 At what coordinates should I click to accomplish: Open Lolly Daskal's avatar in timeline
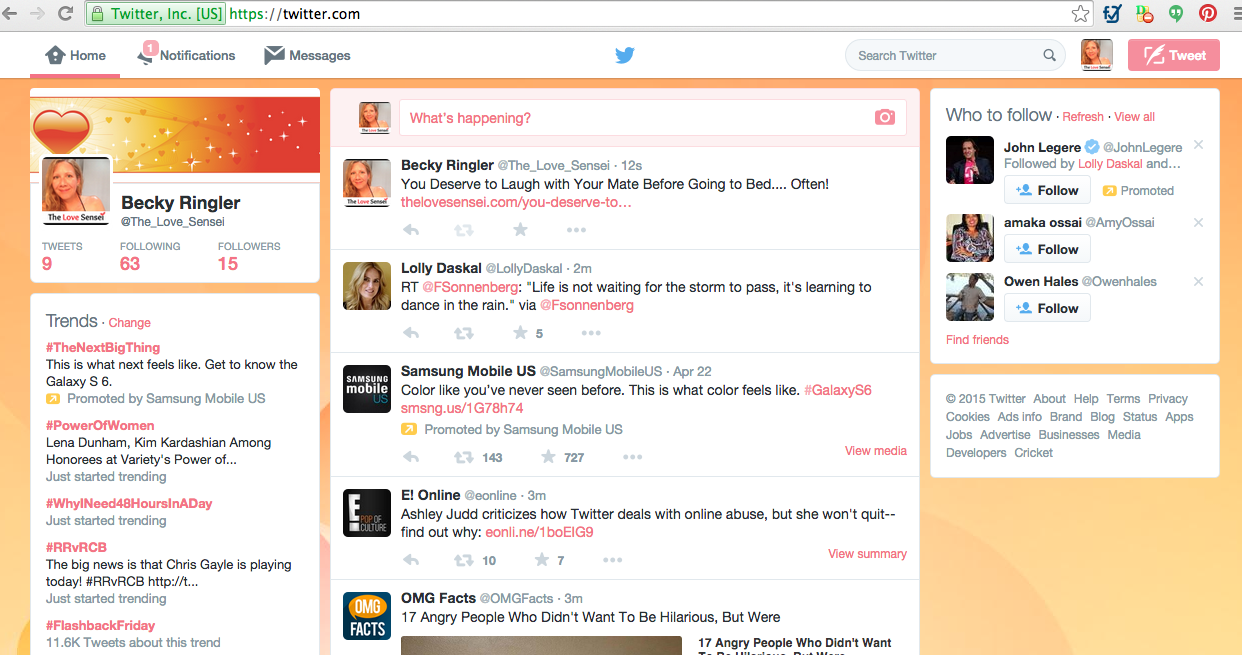pyautogui.click(x=367, y=286)
